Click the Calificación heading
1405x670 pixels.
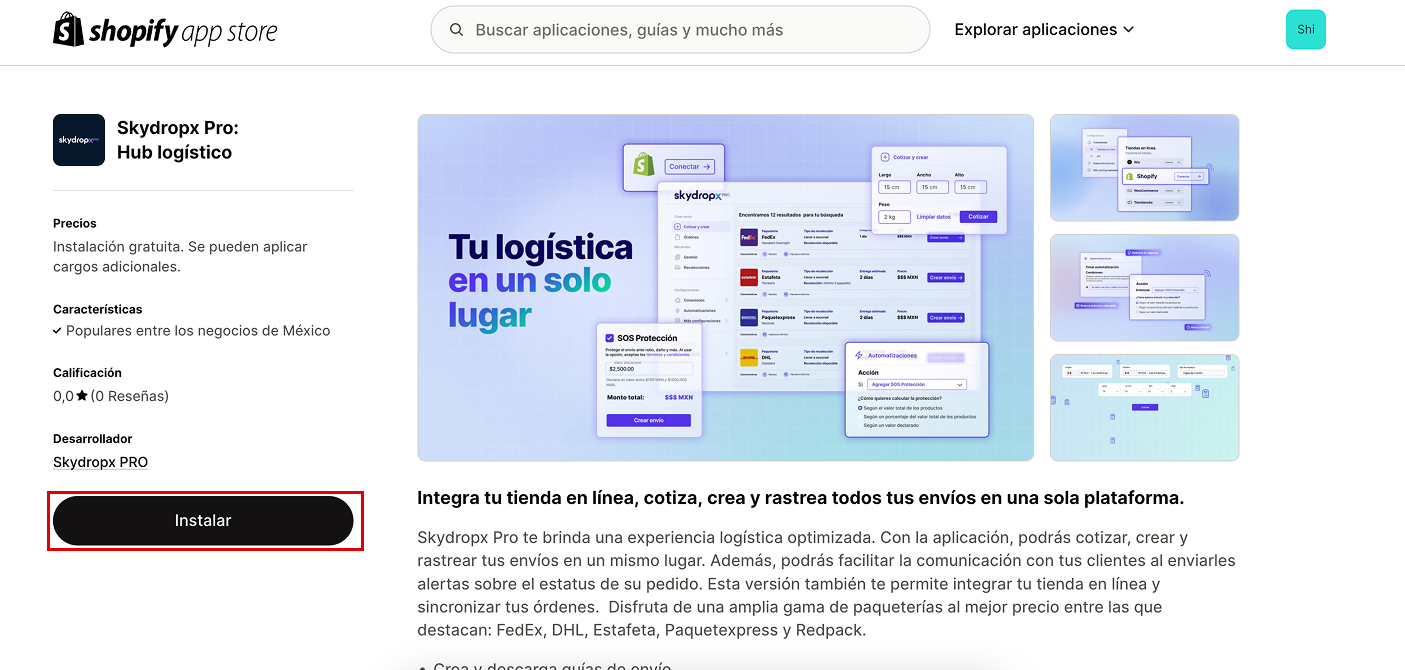pyautogui.click(x=87, y=373)
